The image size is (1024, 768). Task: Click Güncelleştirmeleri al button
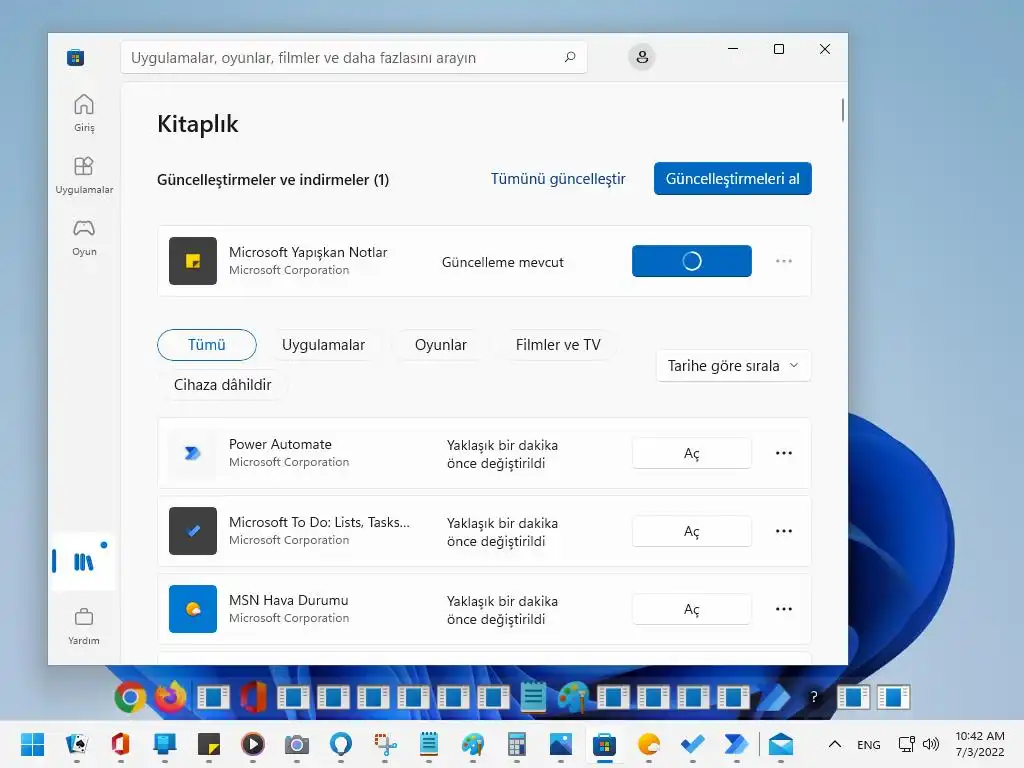733,179
